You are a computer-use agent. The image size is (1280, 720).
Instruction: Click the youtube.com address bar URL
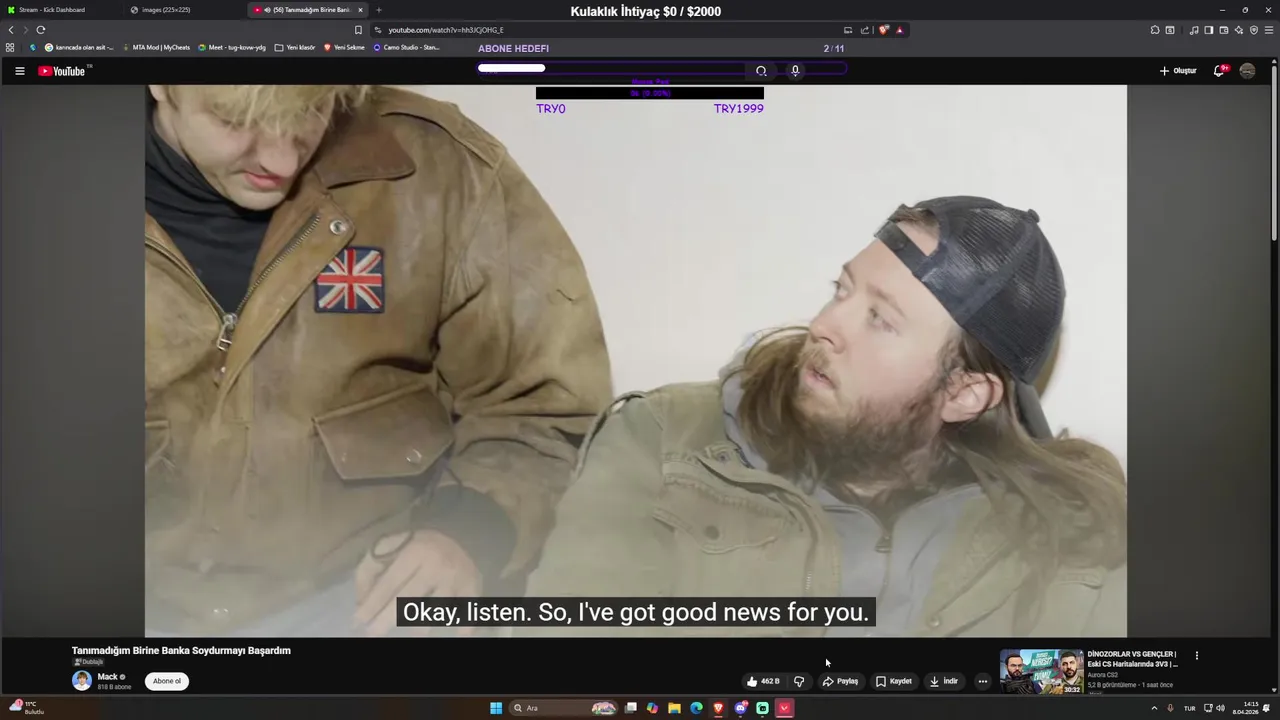tap(446, 30)
